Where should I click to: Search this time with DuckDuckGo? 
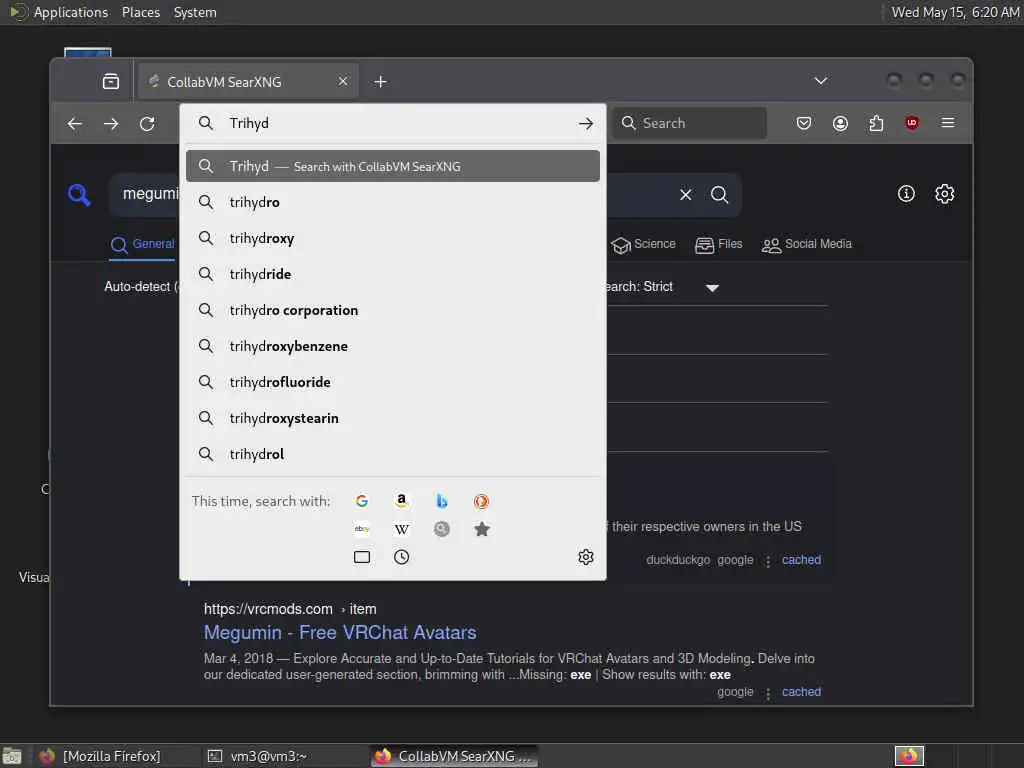coord(481,501)
